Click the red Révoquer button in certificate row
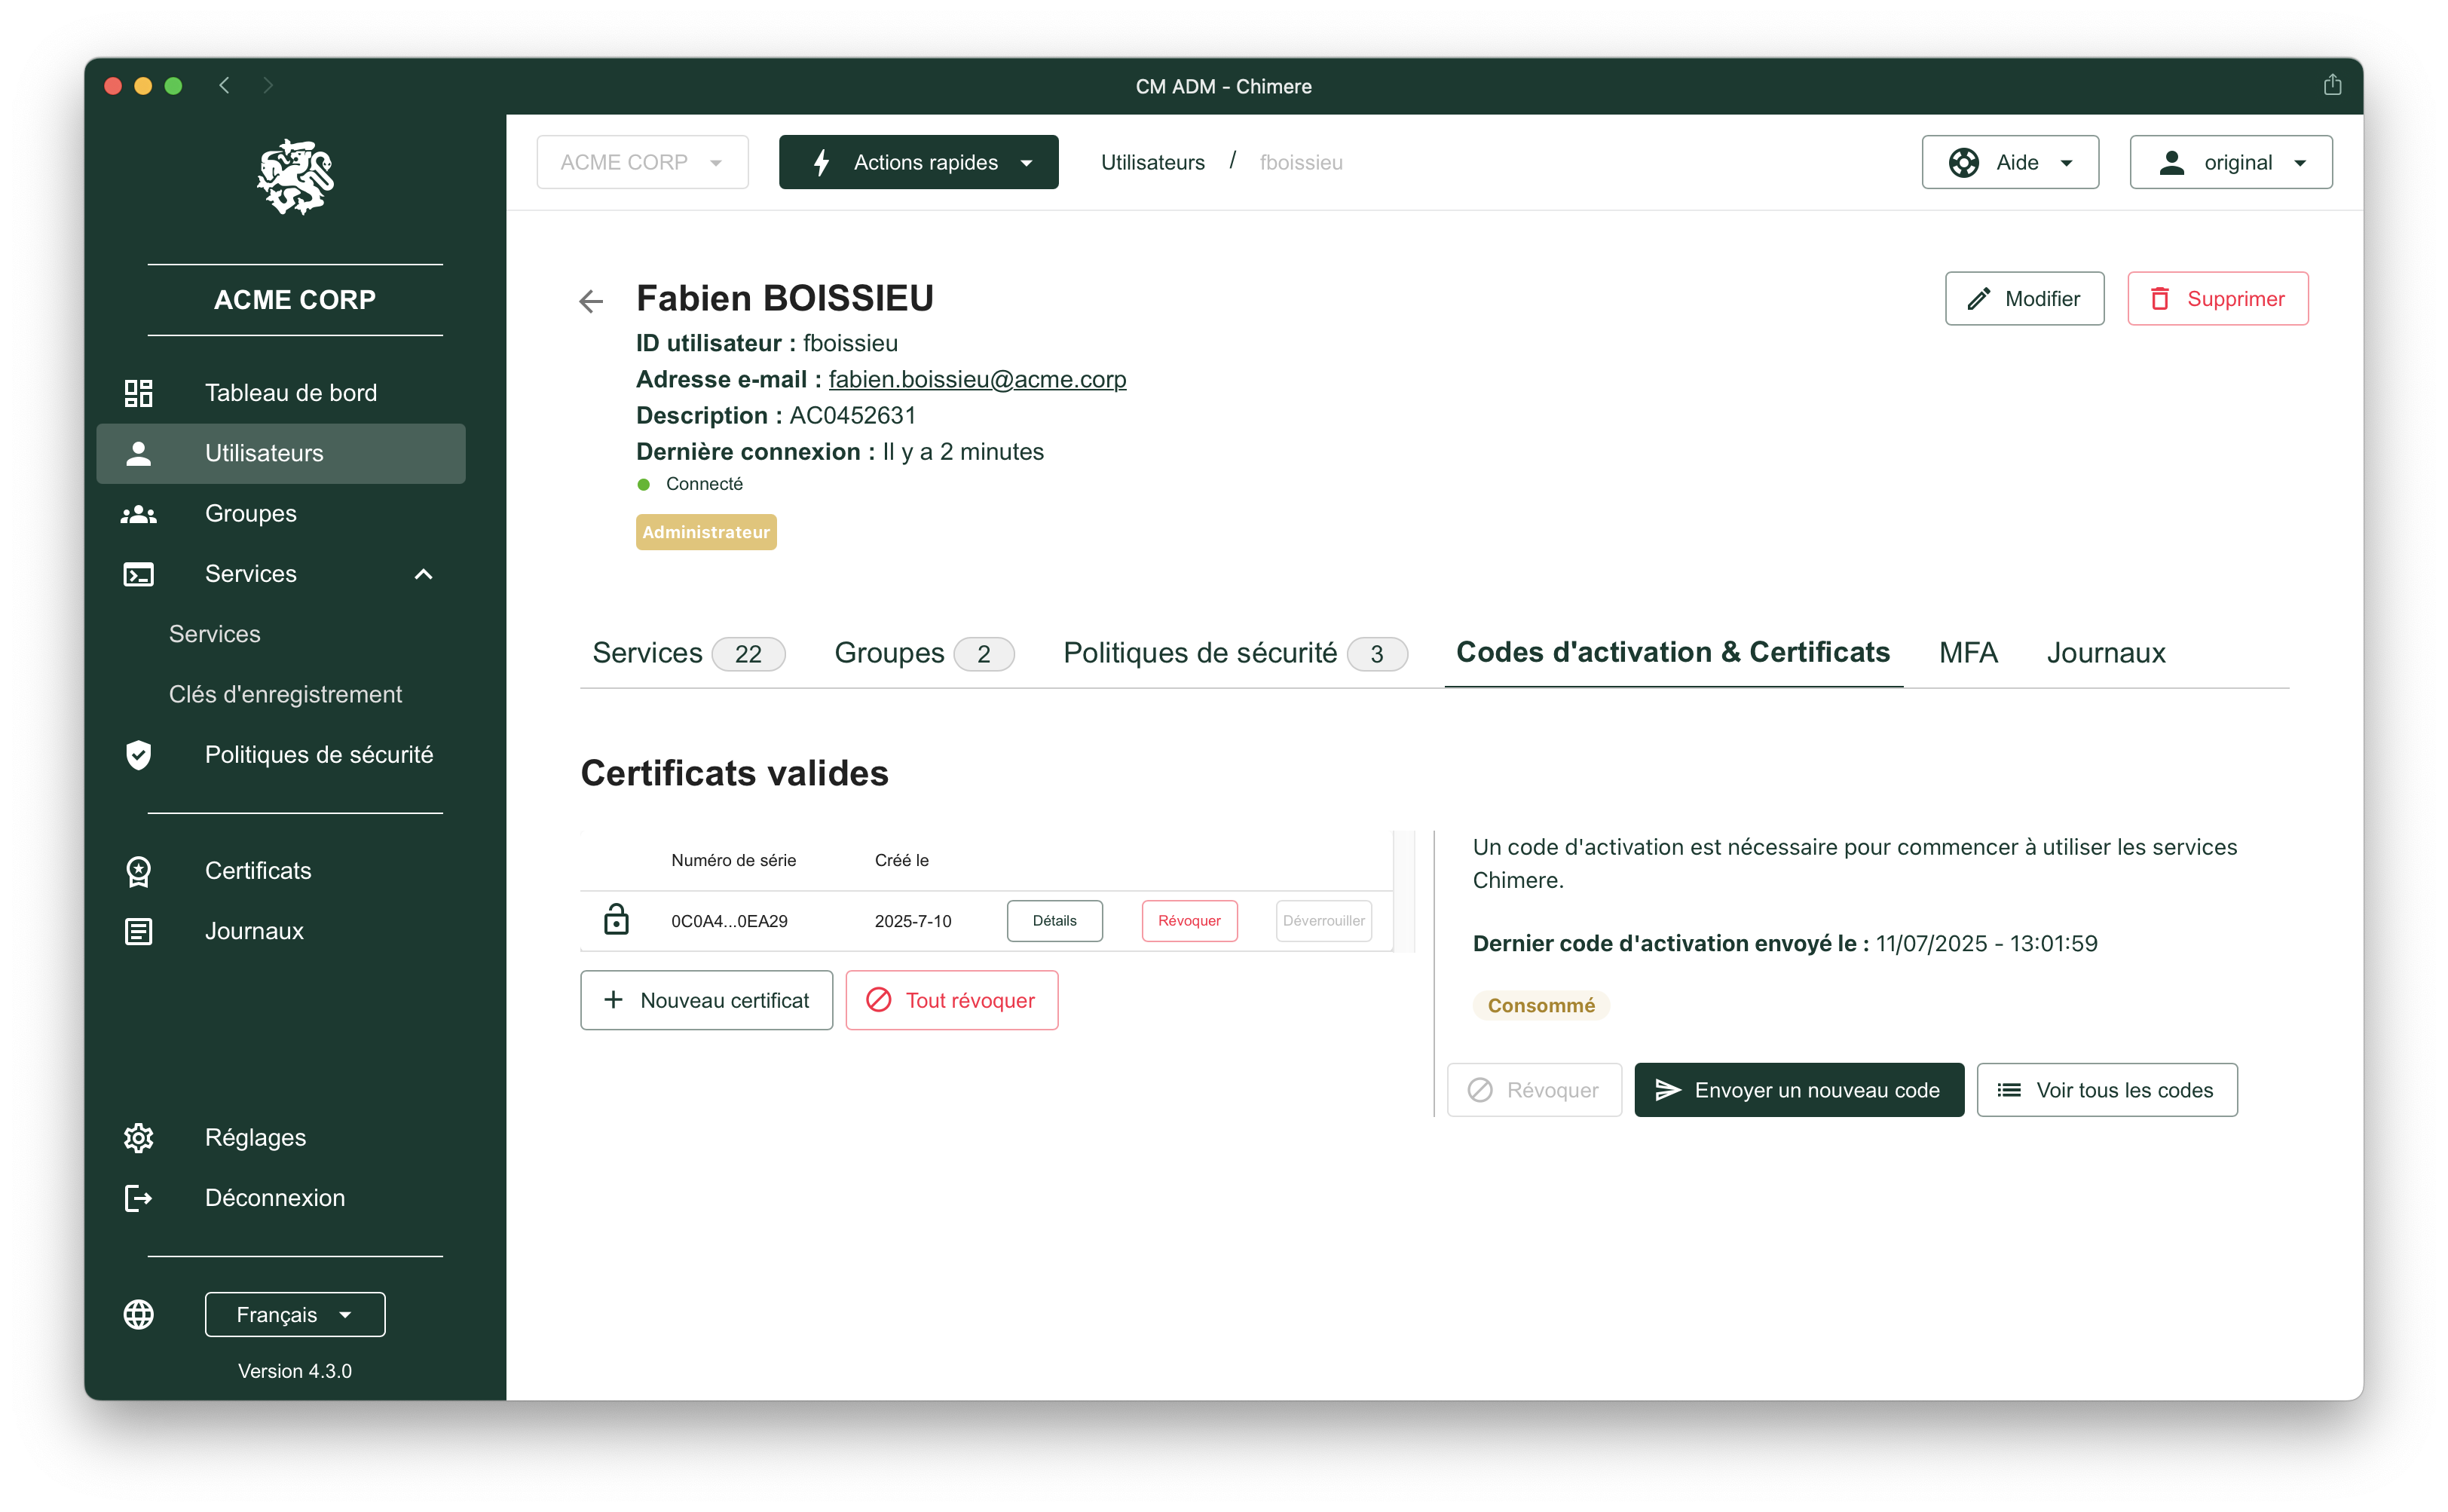2448x1512 pixels. pos(1189,920)
